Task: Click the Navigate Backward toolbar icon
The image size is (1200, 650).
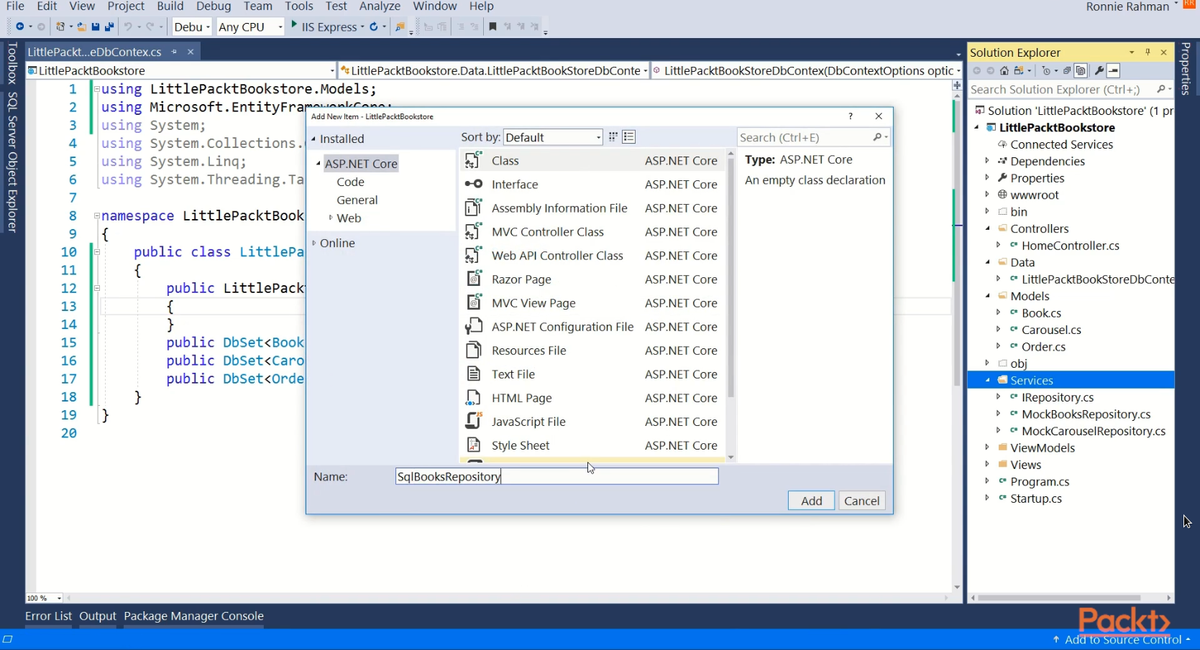Action: (19, 26)
